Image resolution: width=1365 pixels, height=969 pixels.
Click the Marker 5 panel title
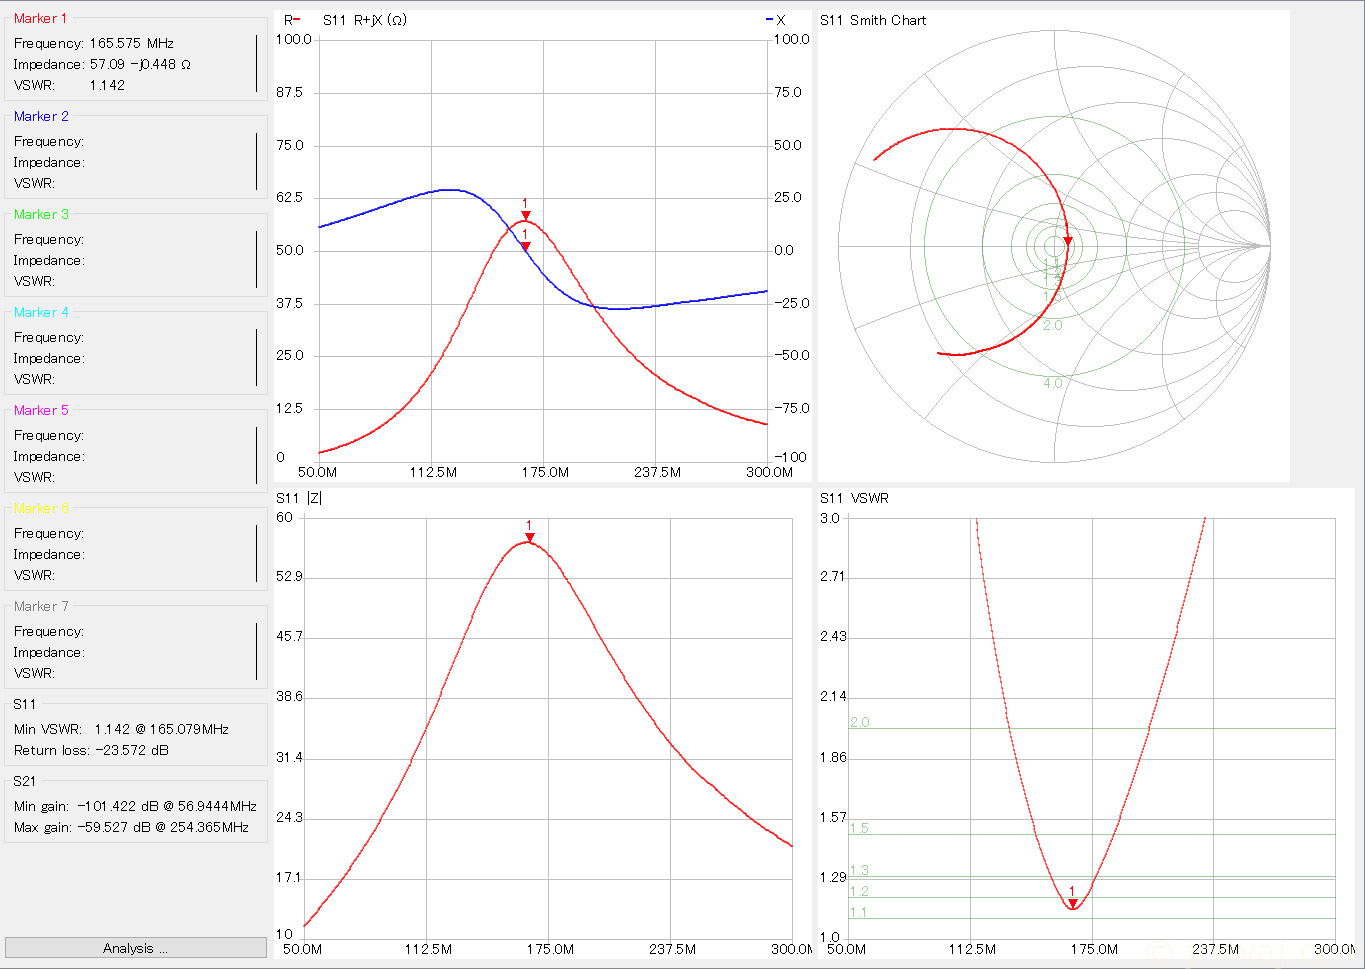[41, 410]
